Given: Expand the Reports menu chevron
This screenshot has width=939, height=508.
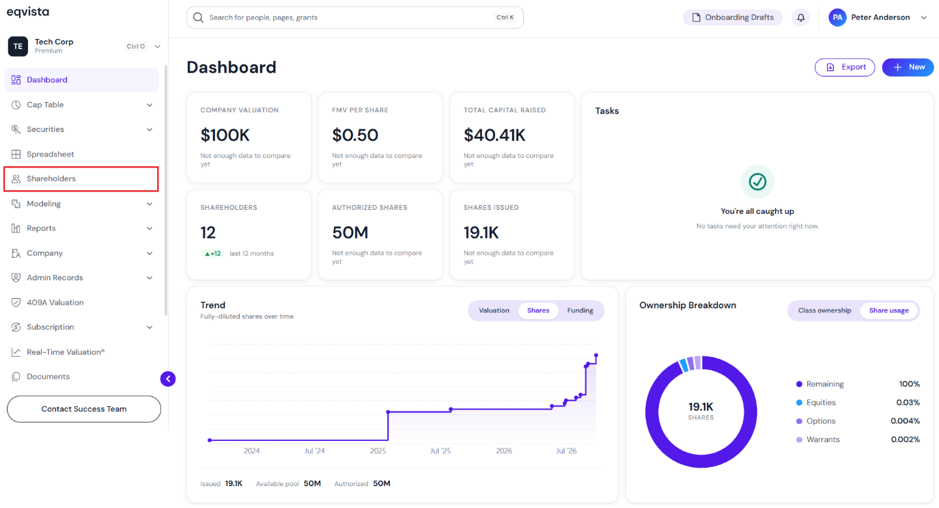Looking at the screenshot, I should pyautogui.click(x=149, y=228).
